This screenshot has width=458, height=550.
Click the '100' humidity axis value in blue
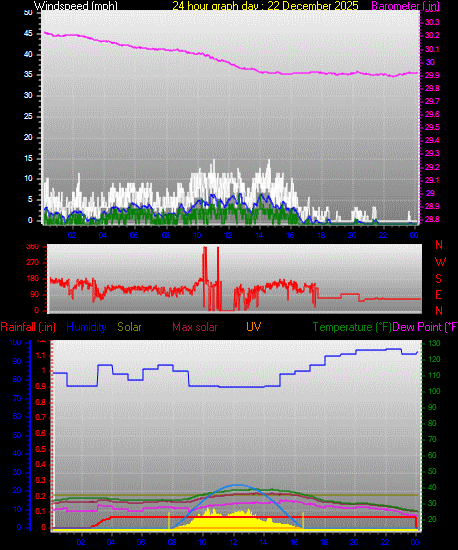(15, 342)
